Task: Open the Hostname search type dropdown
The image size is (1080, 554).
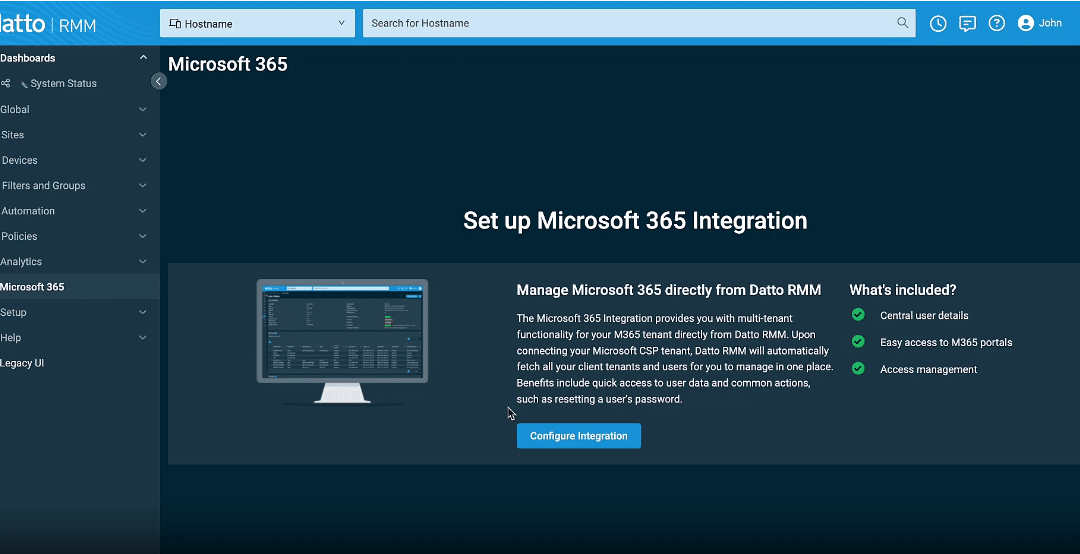Action: point(257,23)
